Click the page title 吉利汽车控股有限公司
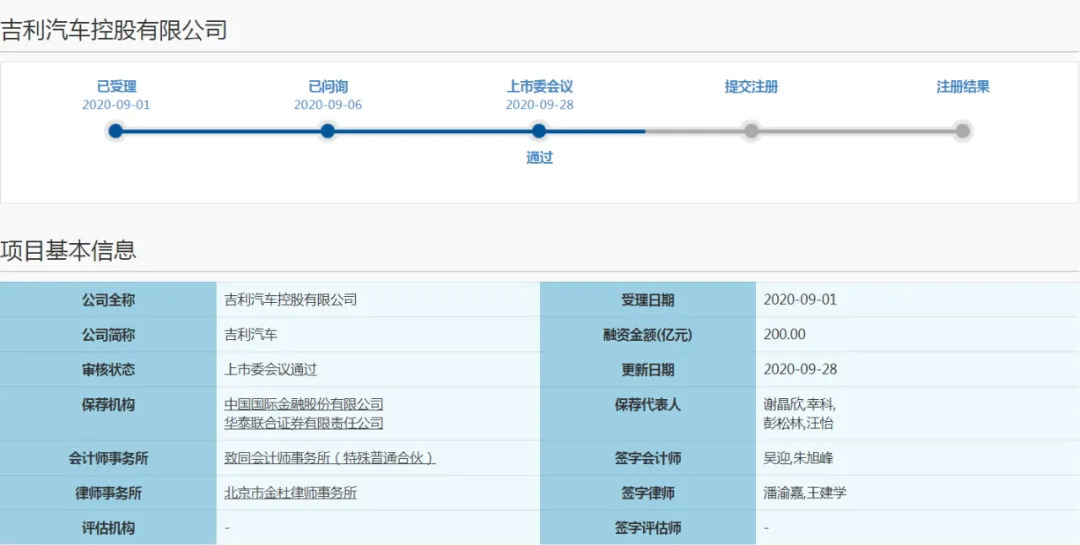1080x545 pixels. (114, 30)
